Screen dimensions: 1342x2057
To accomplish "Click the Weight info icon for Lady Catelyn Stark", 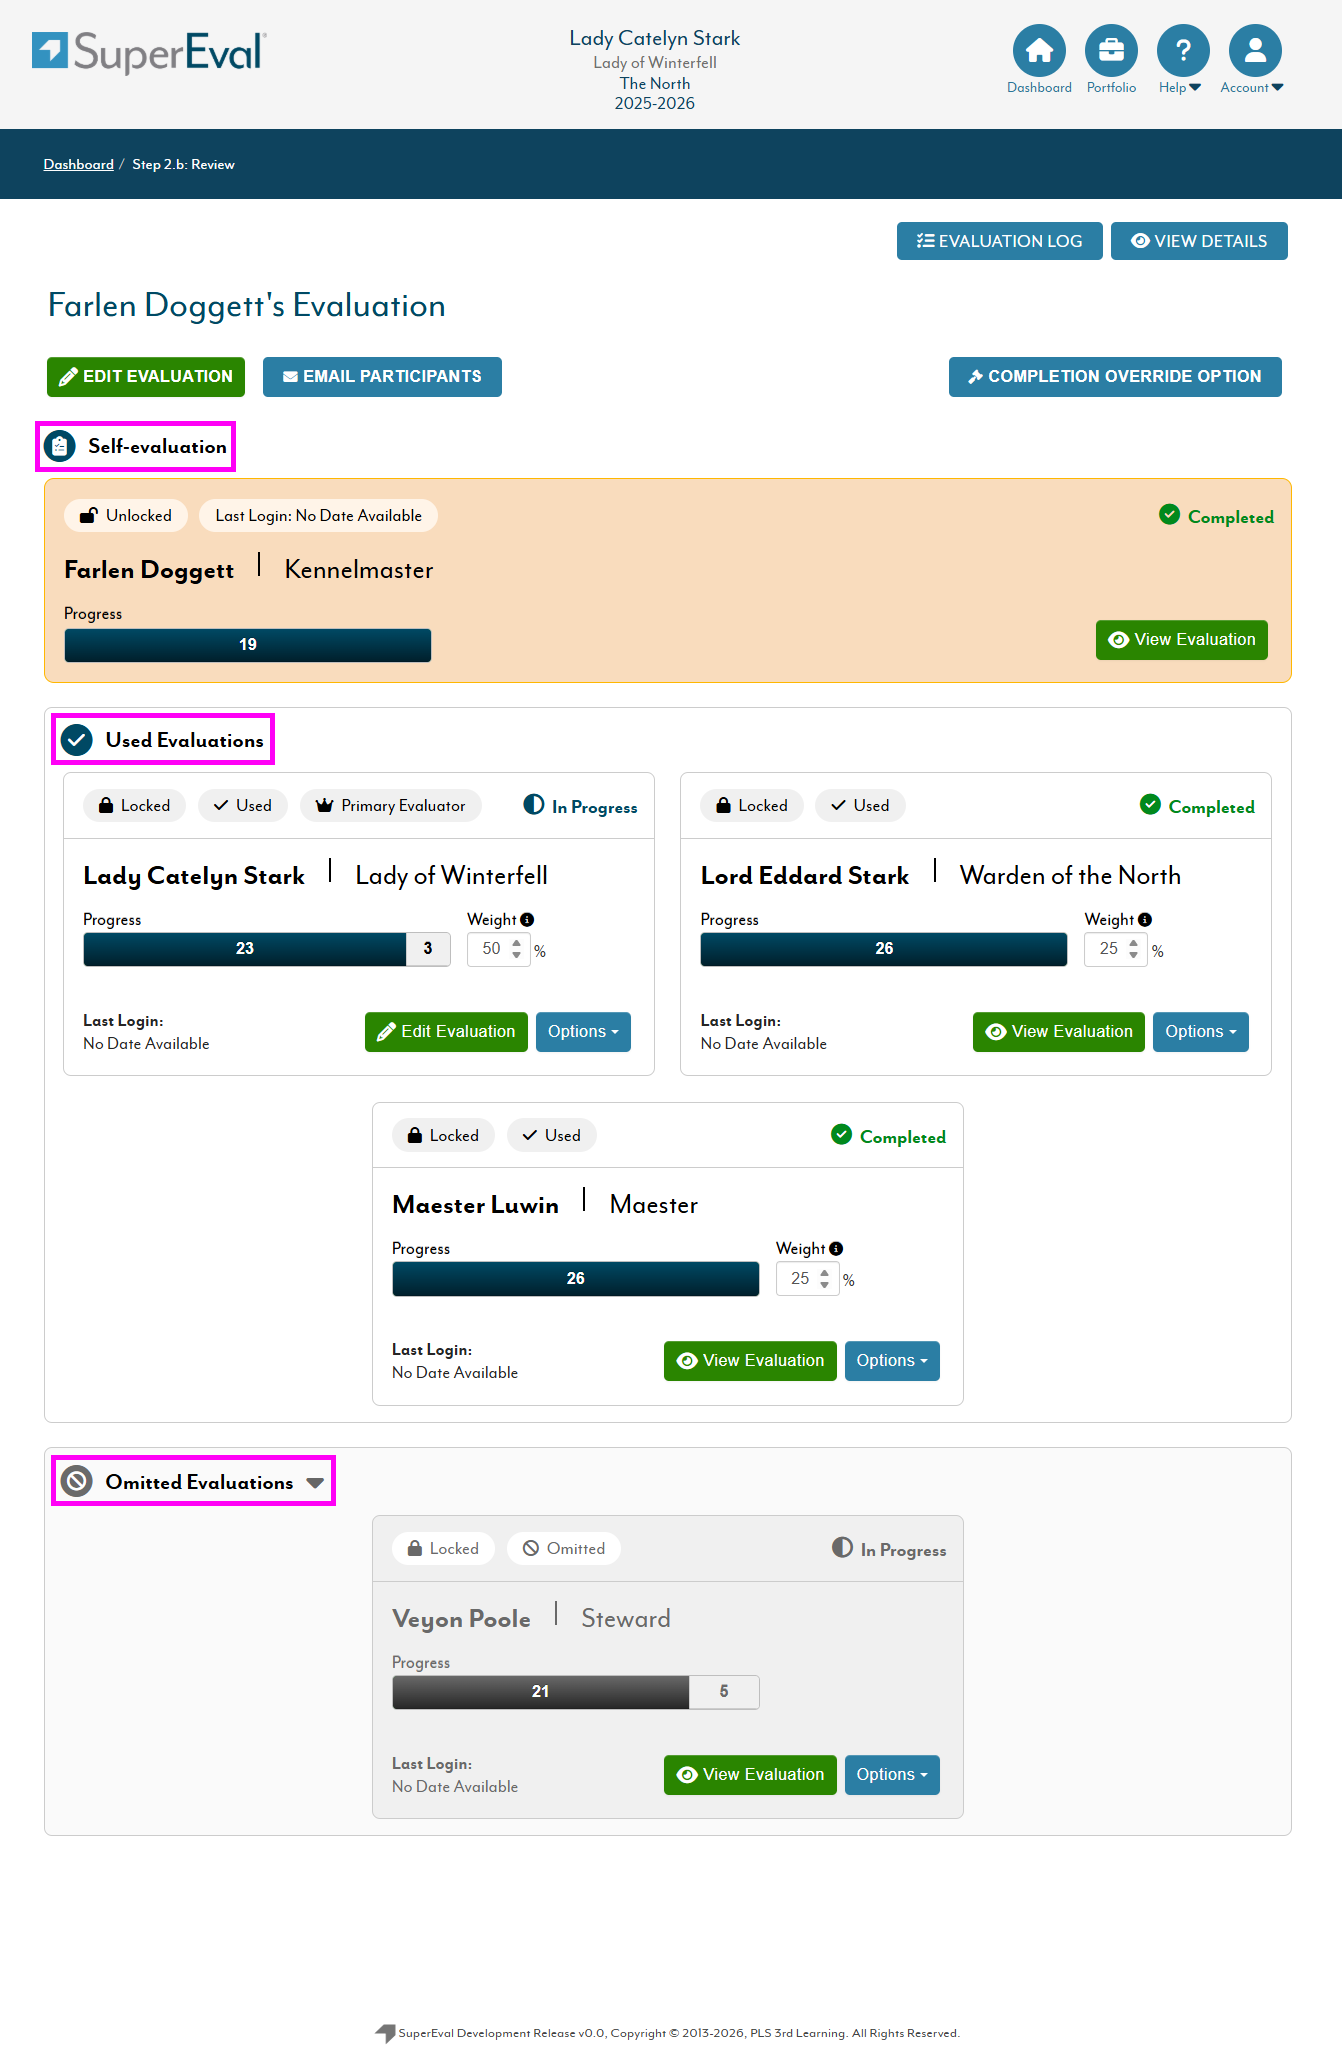I will click(527, 920).
